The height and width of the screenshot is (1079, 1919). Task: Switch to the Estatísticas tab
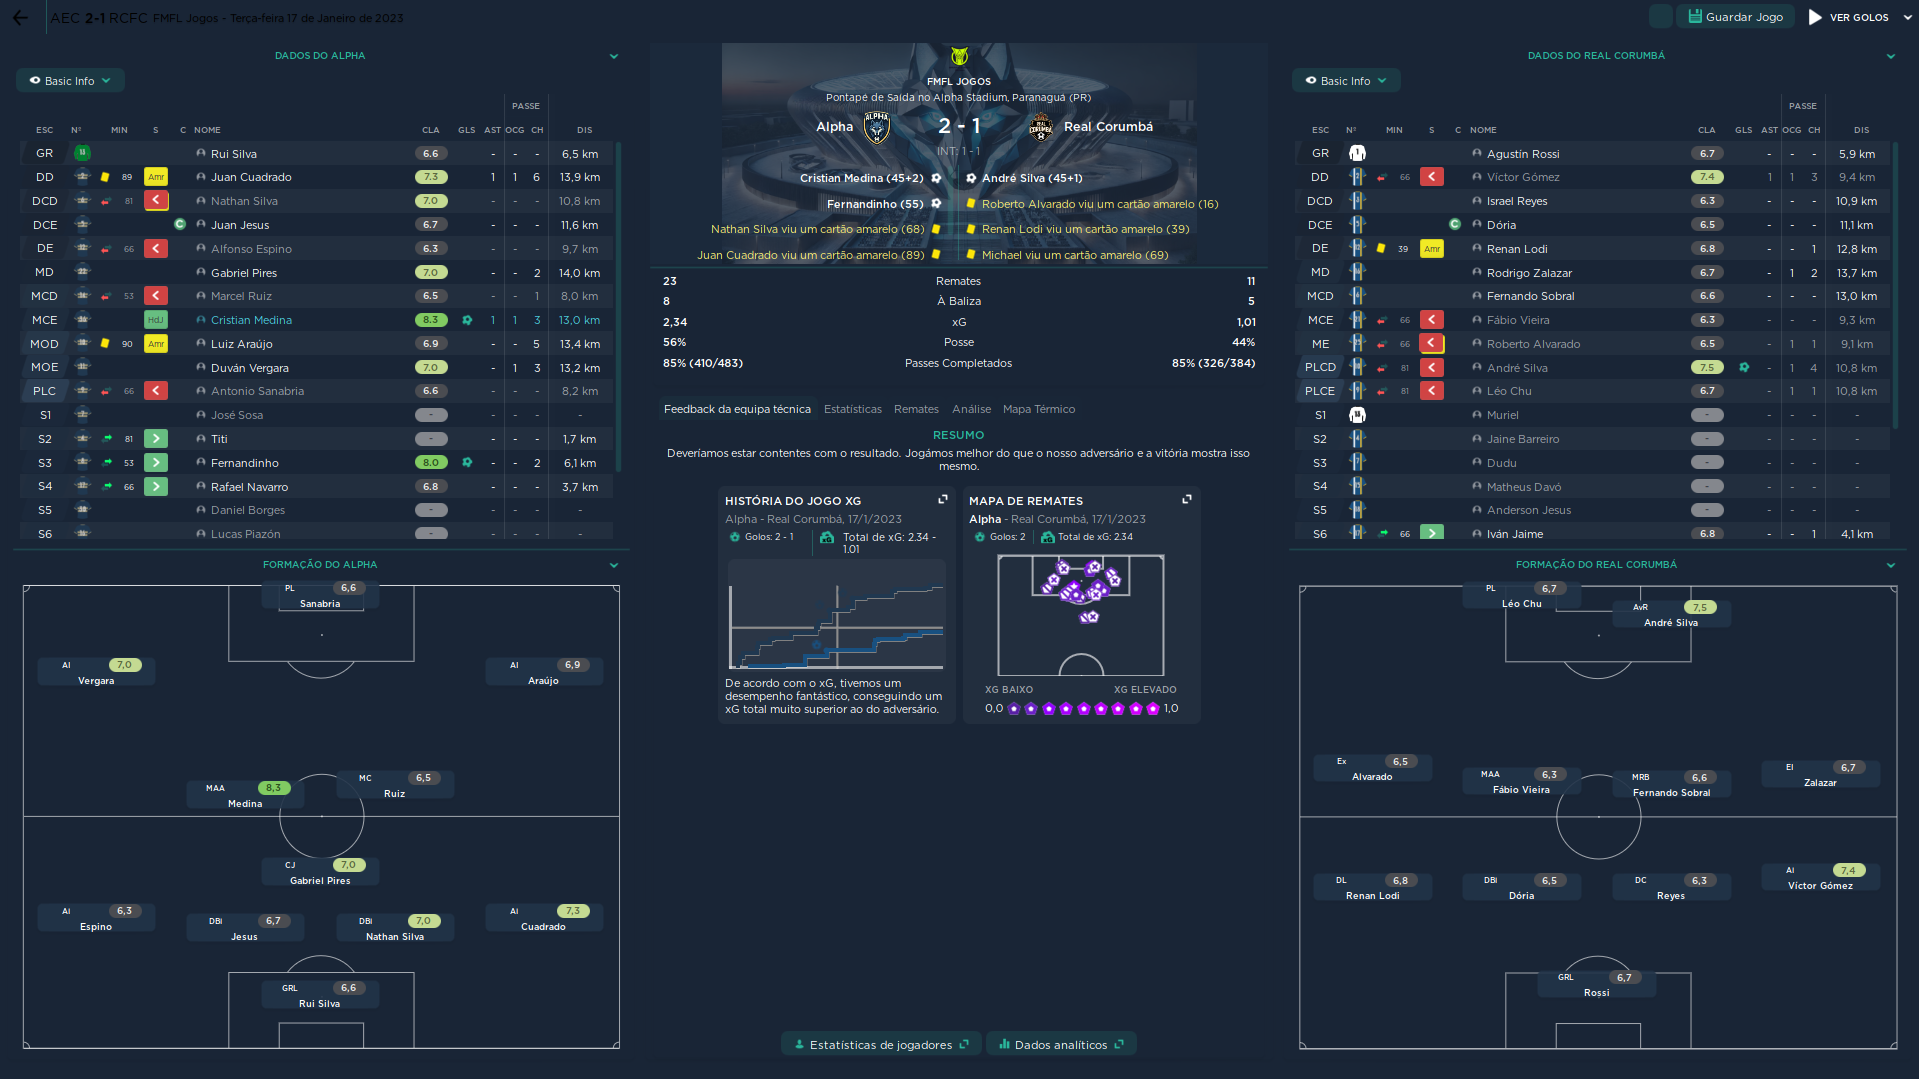[x=852, y=409]
